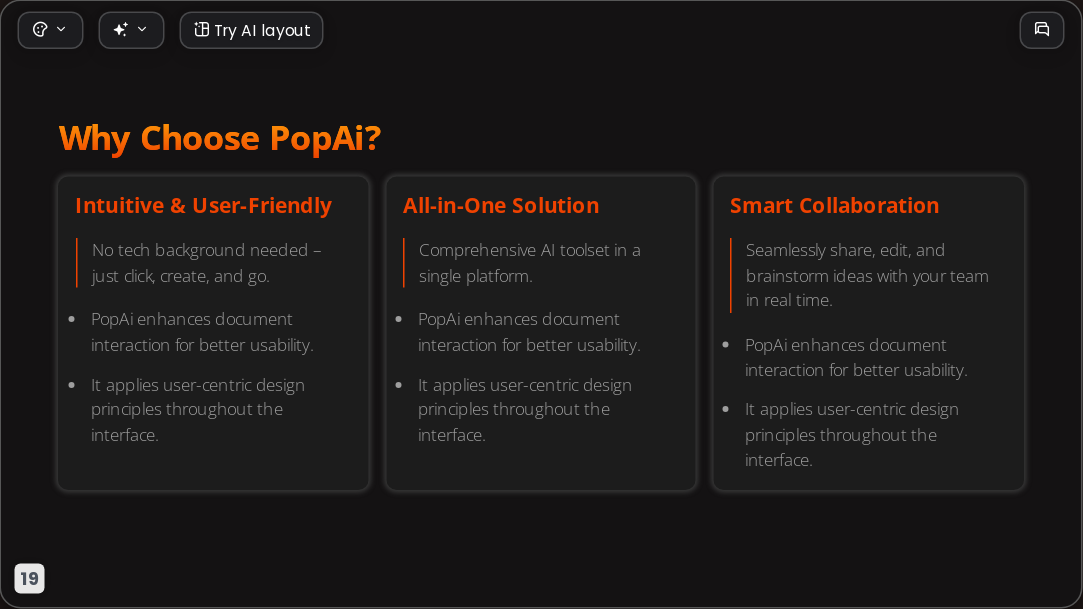Click the second bullet in Smart Collaboration card
Viewport: 1083px width, 609px height.
coord(852,434)
